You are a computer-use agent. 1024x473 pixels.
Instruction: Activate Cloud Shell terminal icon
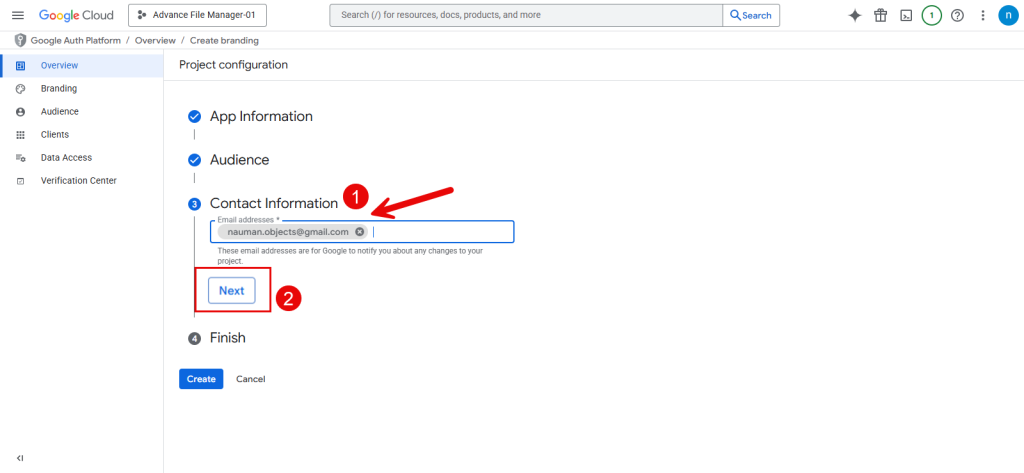coord(906,16)
